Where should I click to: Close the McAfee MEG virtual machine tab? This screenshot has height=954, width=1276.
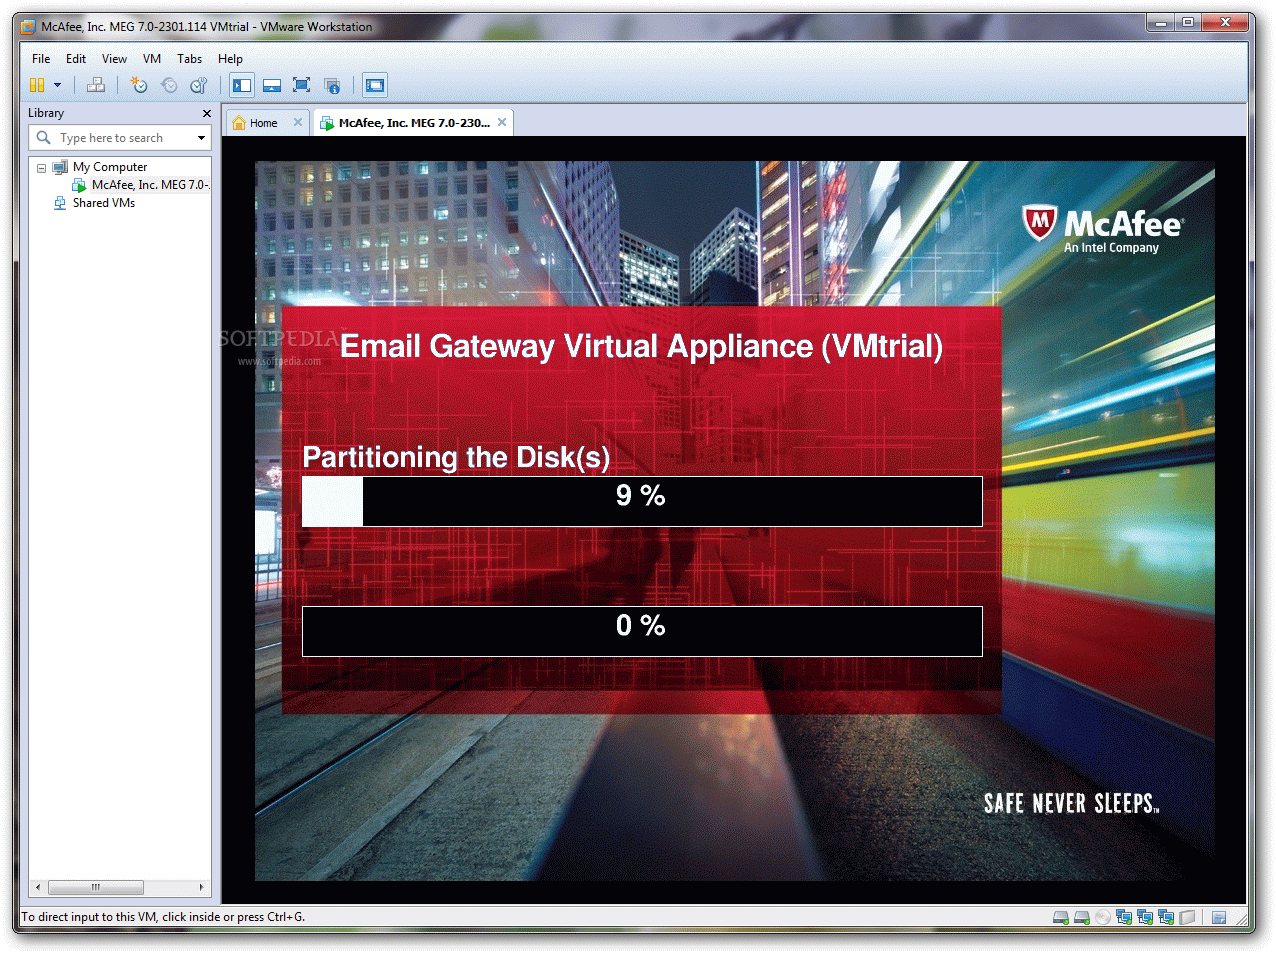502,122
